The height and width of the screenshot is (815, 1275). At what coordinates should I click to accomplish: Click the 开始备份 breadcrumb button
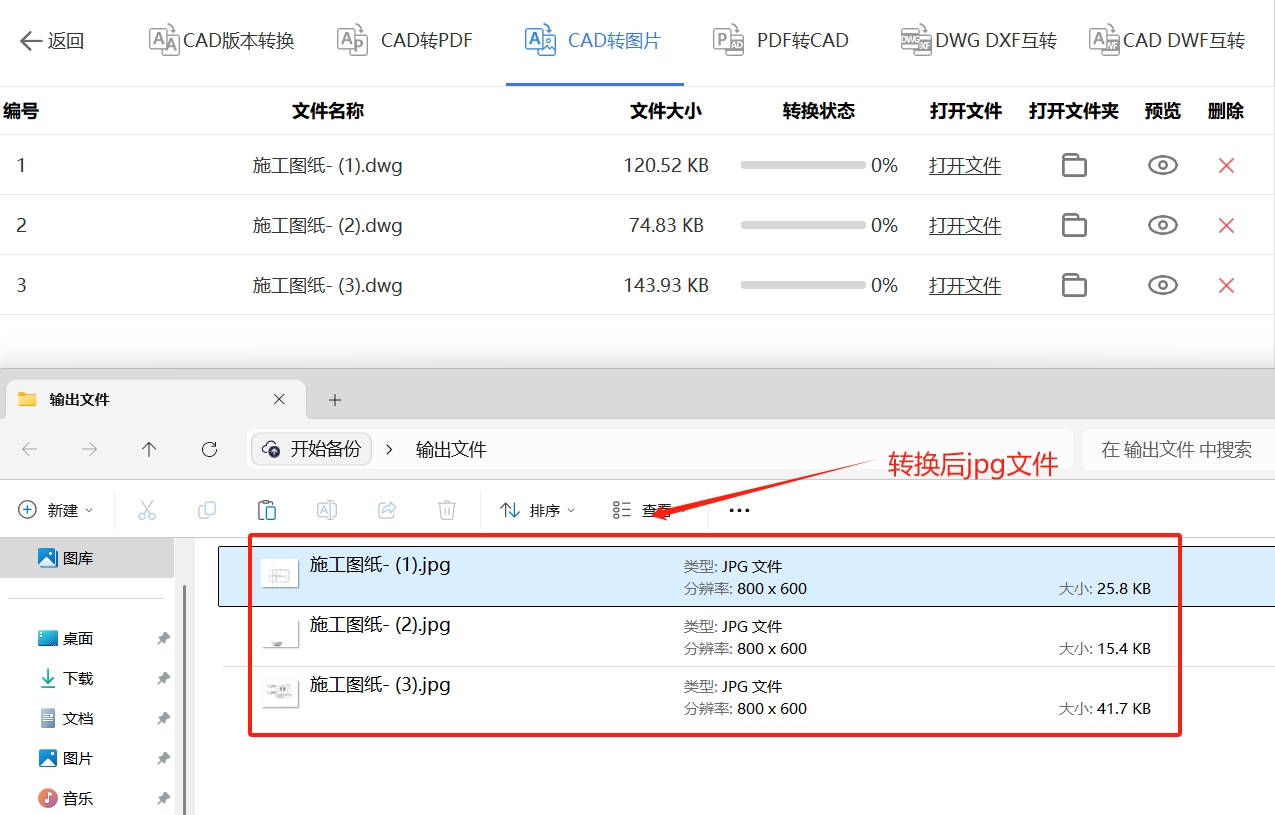311,449
